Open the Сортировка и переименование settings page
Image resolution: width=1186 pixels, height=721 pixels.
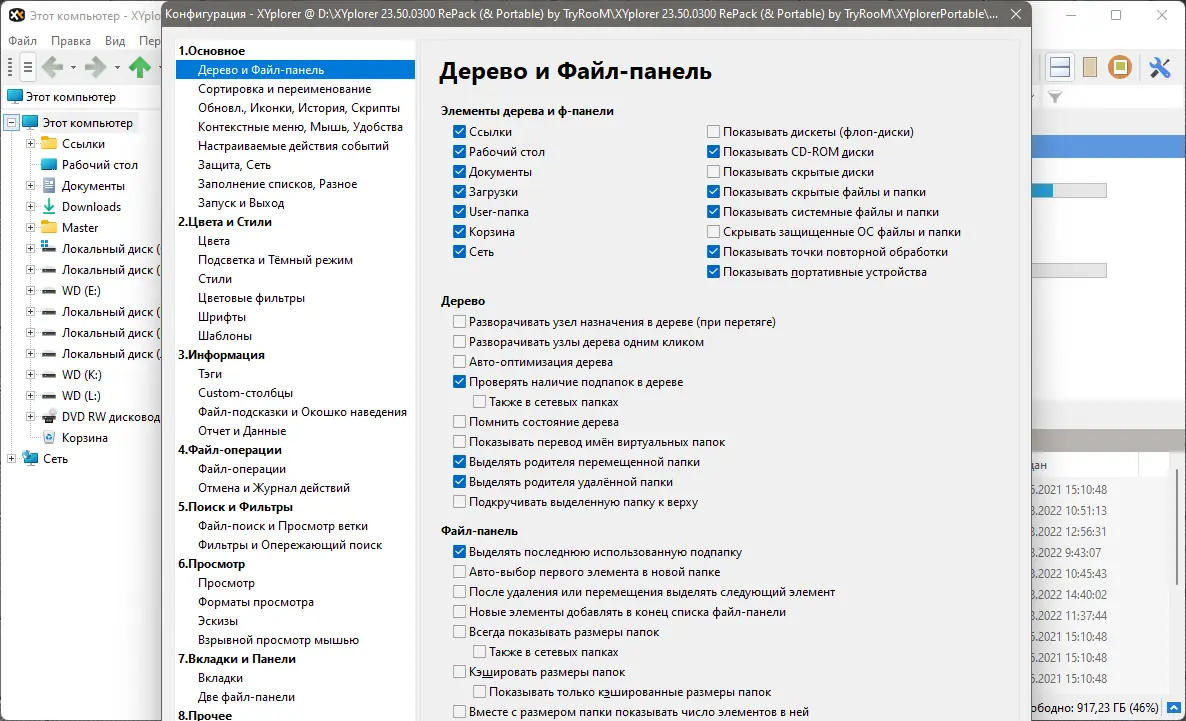[284, 89]
